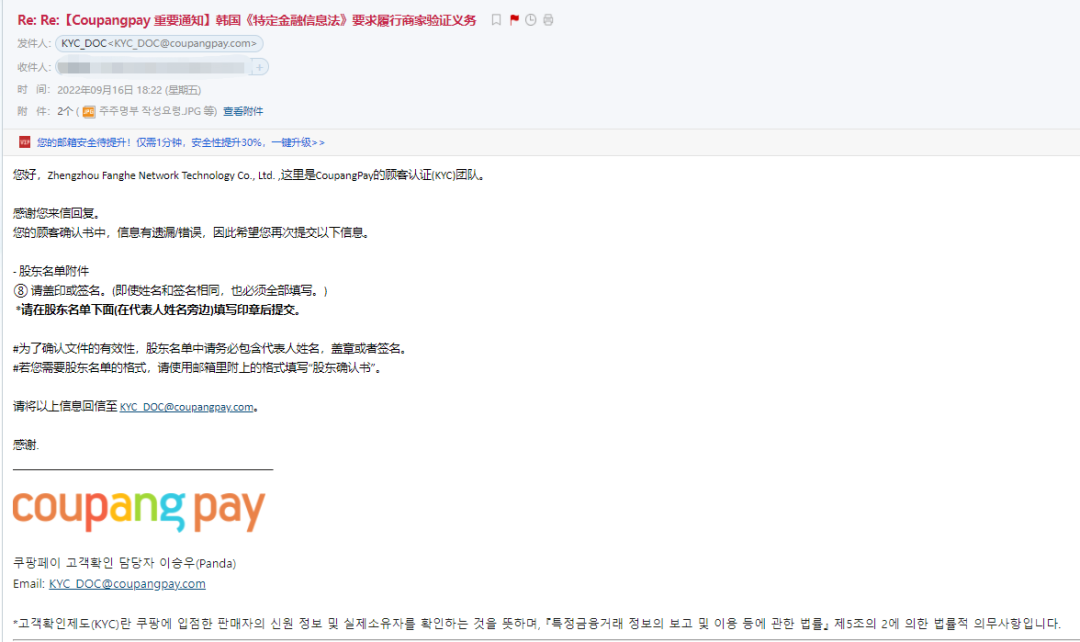
Task: Click the signature Email KYC_DOC@coupangpay.com link
Action: pyautogui.click(x=127, y=584)
